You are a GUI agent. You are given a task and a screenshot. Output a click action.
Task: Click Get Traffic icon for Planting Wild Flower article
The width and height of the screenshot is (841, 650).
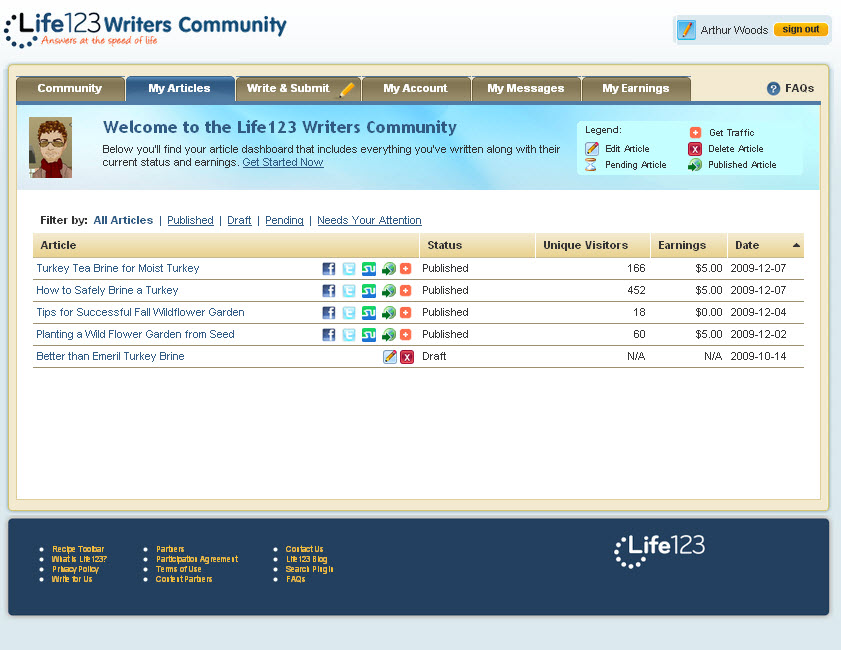click(405, 335)
